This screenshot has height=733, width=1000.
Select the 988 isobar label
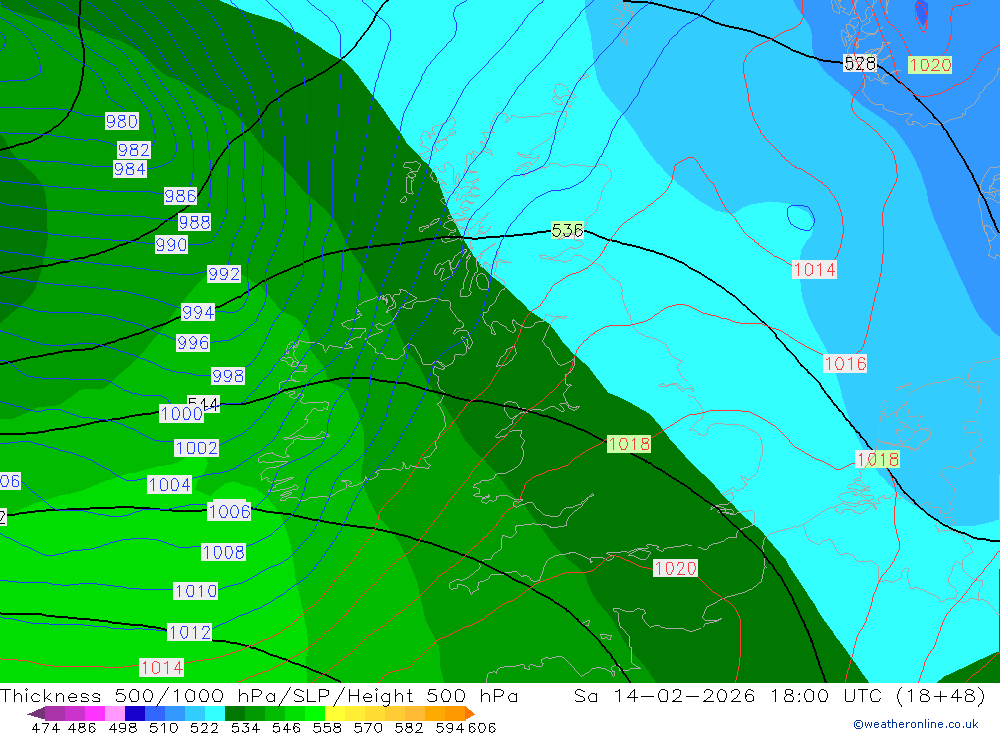tap(195, 222)
